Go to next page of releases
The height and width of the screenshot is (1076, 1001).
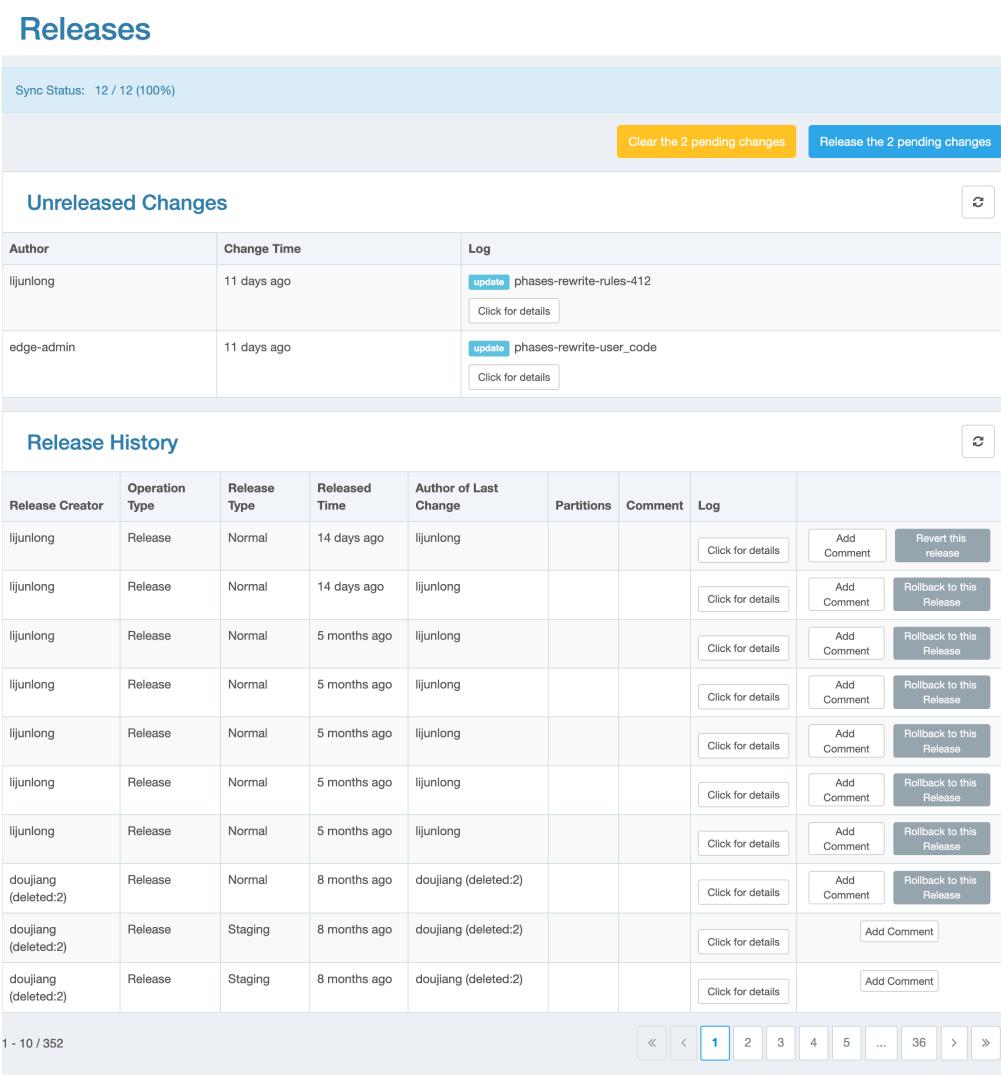tap(954, 1043)
